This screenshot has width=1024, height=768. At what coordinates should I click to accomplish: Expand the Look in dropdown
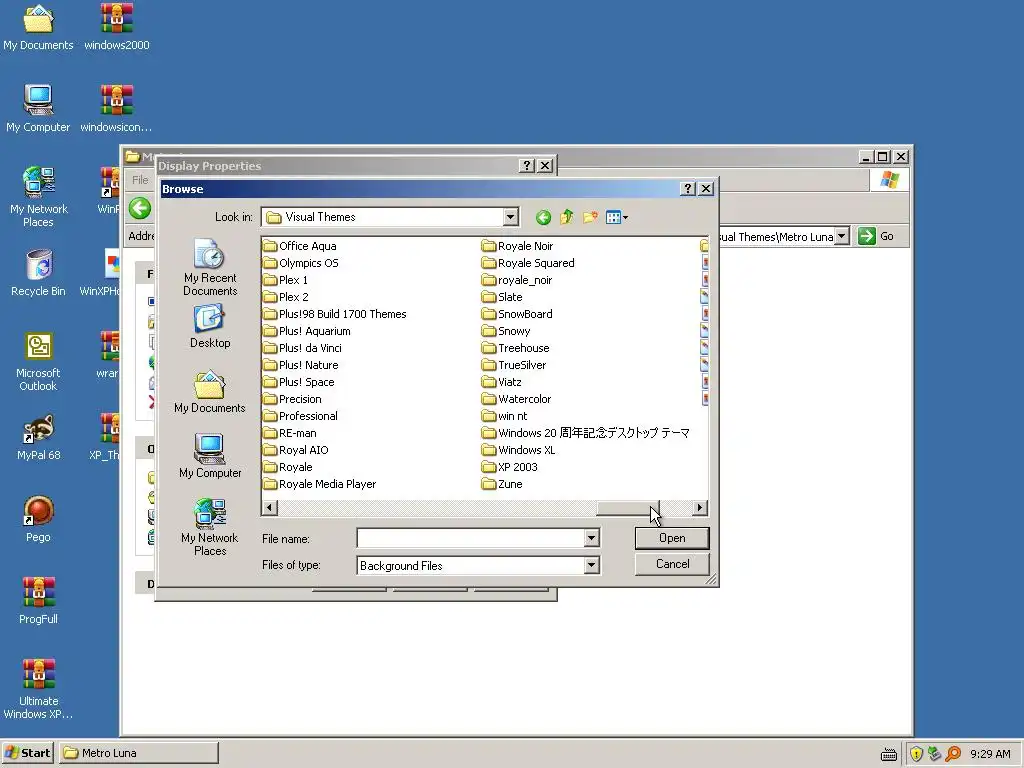click(511, 217)
